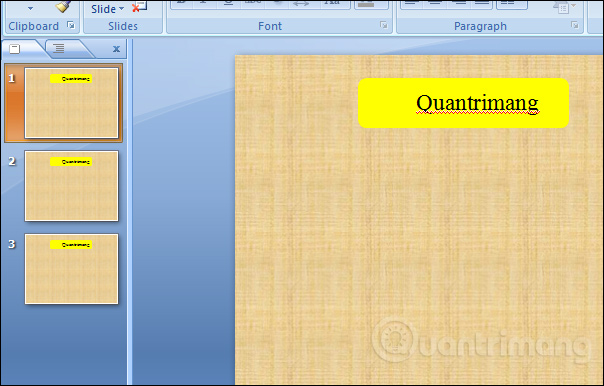604x386 pixels.
Task: Open the Paragraph dialog launcher
Action: coord(575,25)
